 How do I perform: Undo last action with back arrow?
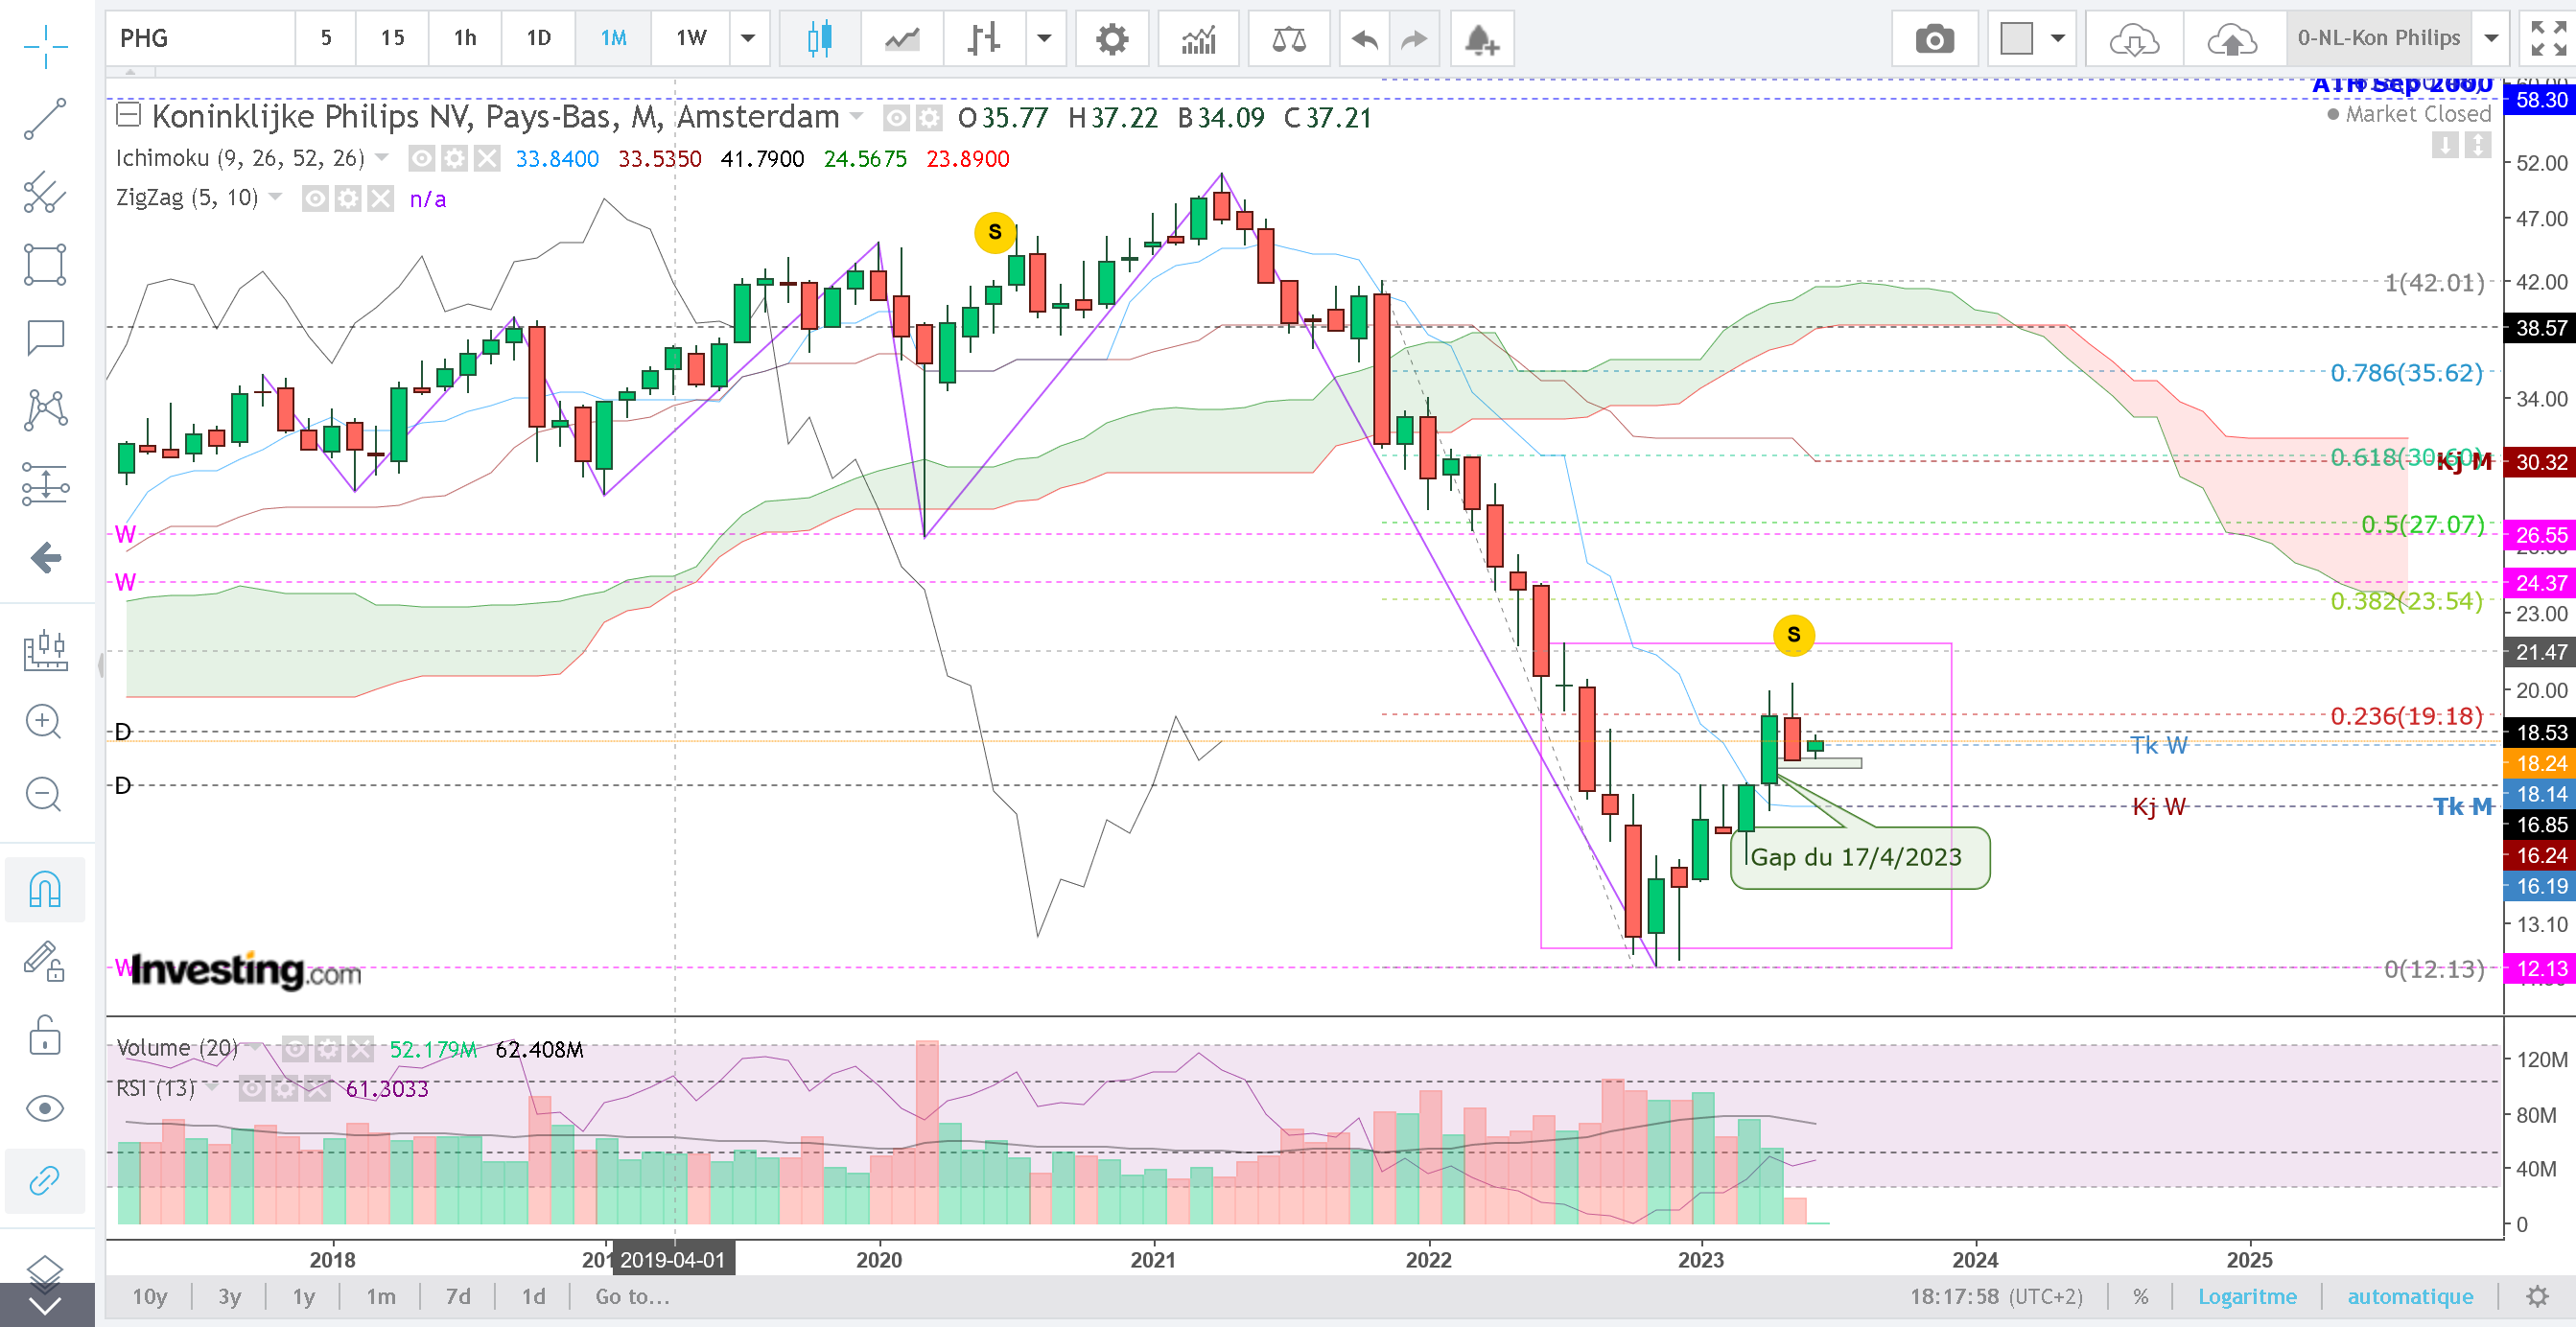coord(1364,40)
